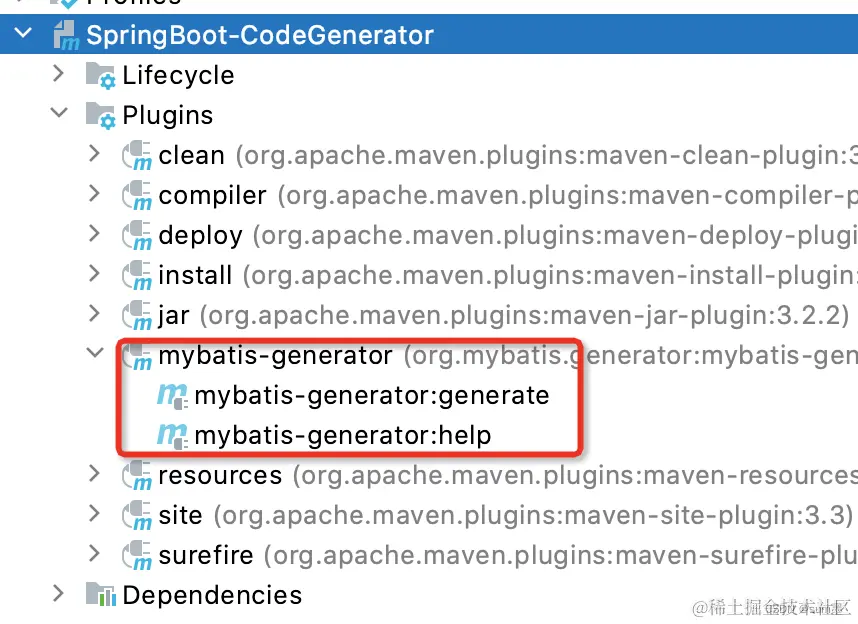The image size is (858, 624).
Task: Click the Lifecycle folder icon
Action: (x=100, y=75)
